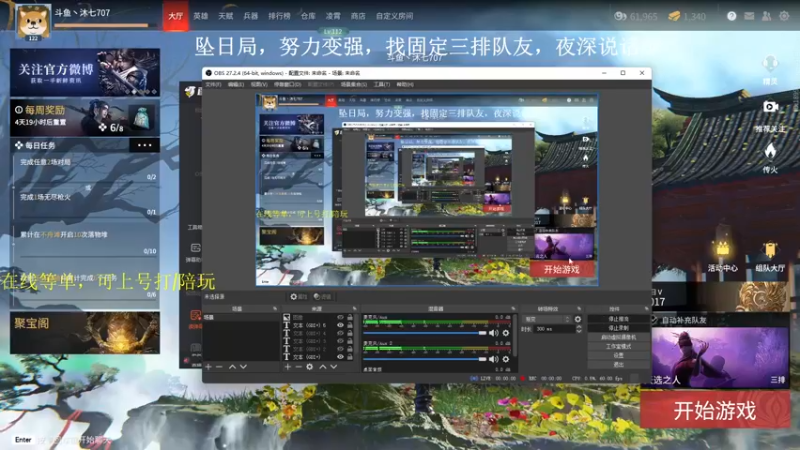This screenshot has height=450, width=800.
Task: Move source up arrow in OBS sources panel
Action: click(322, 366)
